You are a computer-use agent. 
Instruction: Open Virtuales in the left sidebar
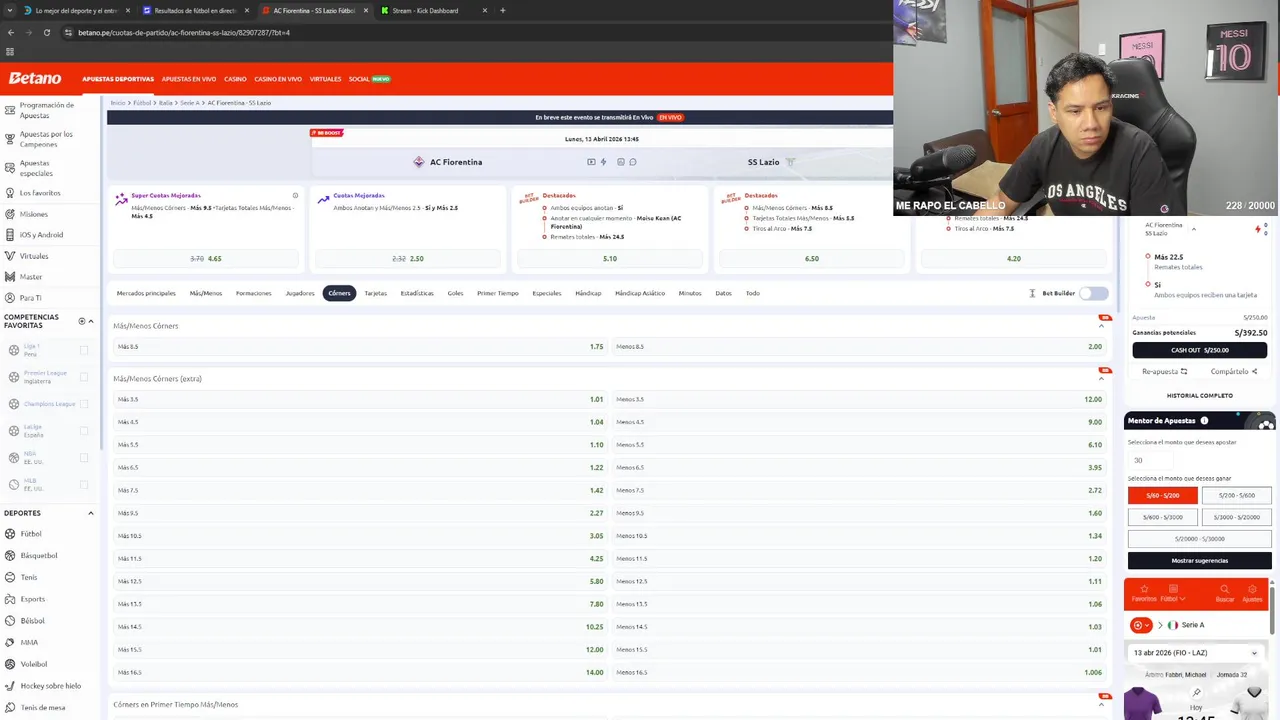click(33, 256)
